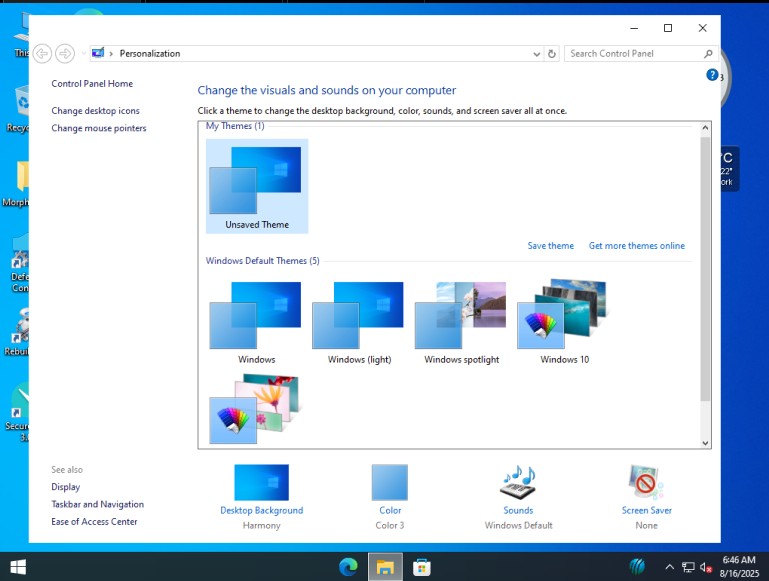Select the Windows theme
Viewport: 769px width, 581px height.
pos(256,323)
